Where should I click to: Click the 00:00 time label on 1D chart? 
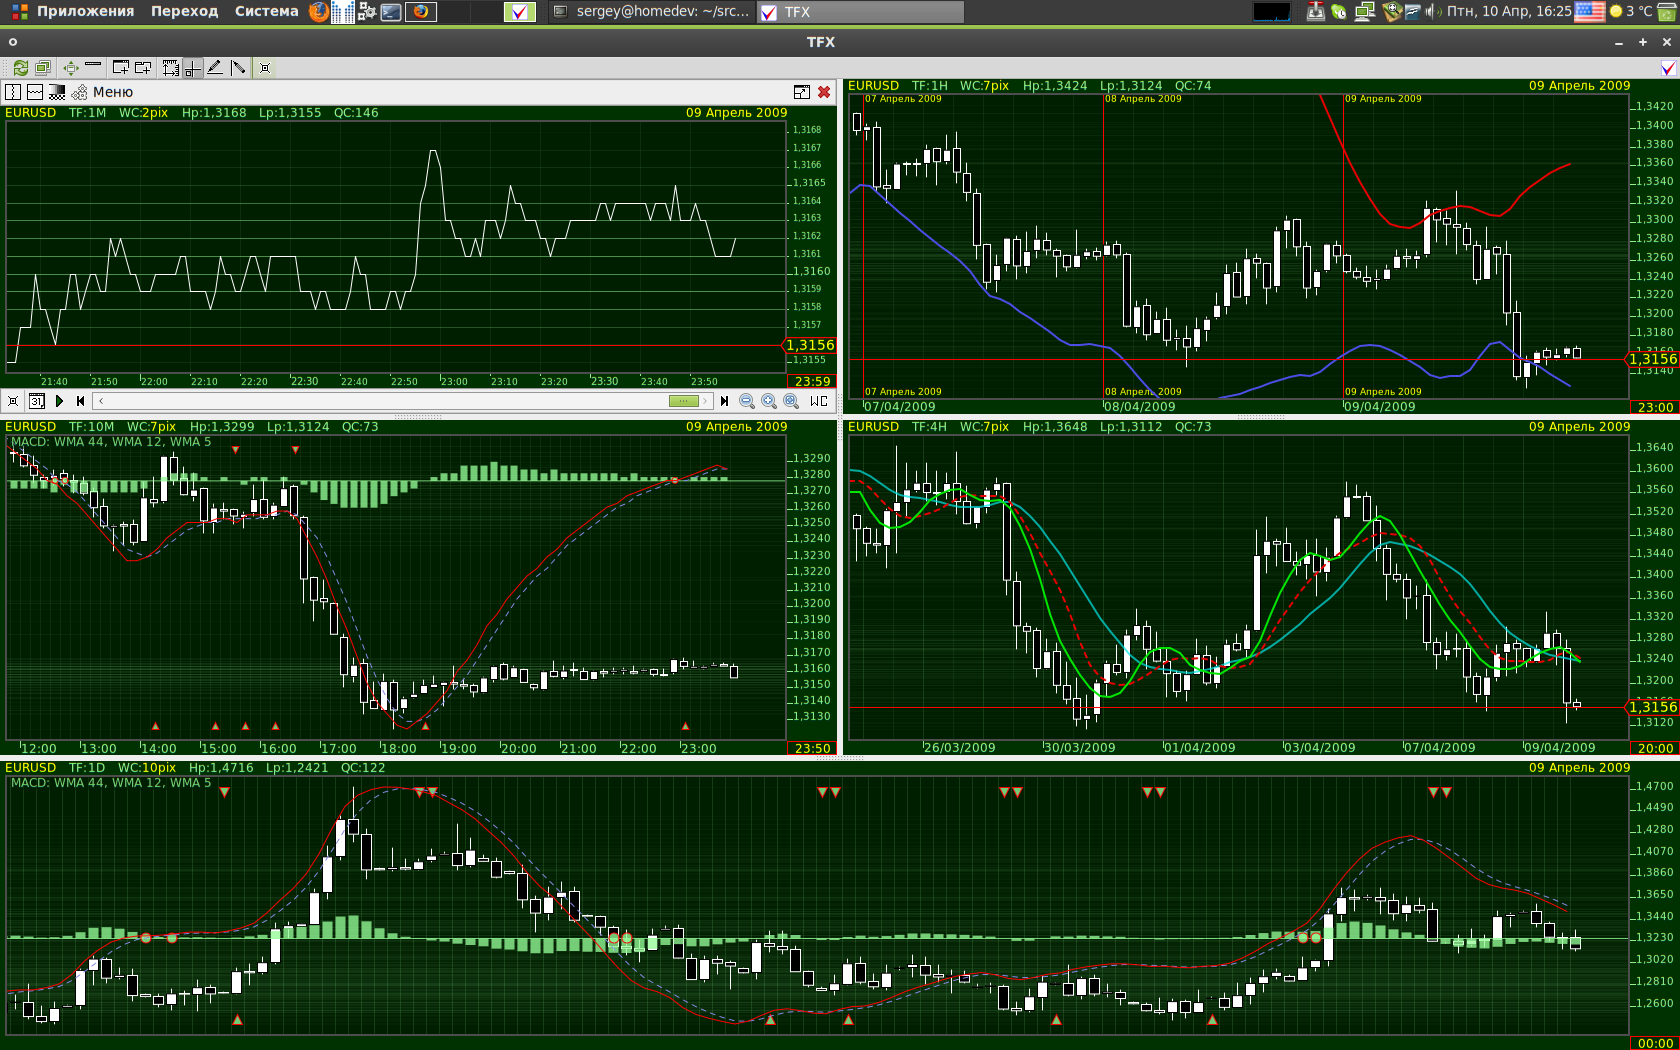(x=1656, y=1043)
